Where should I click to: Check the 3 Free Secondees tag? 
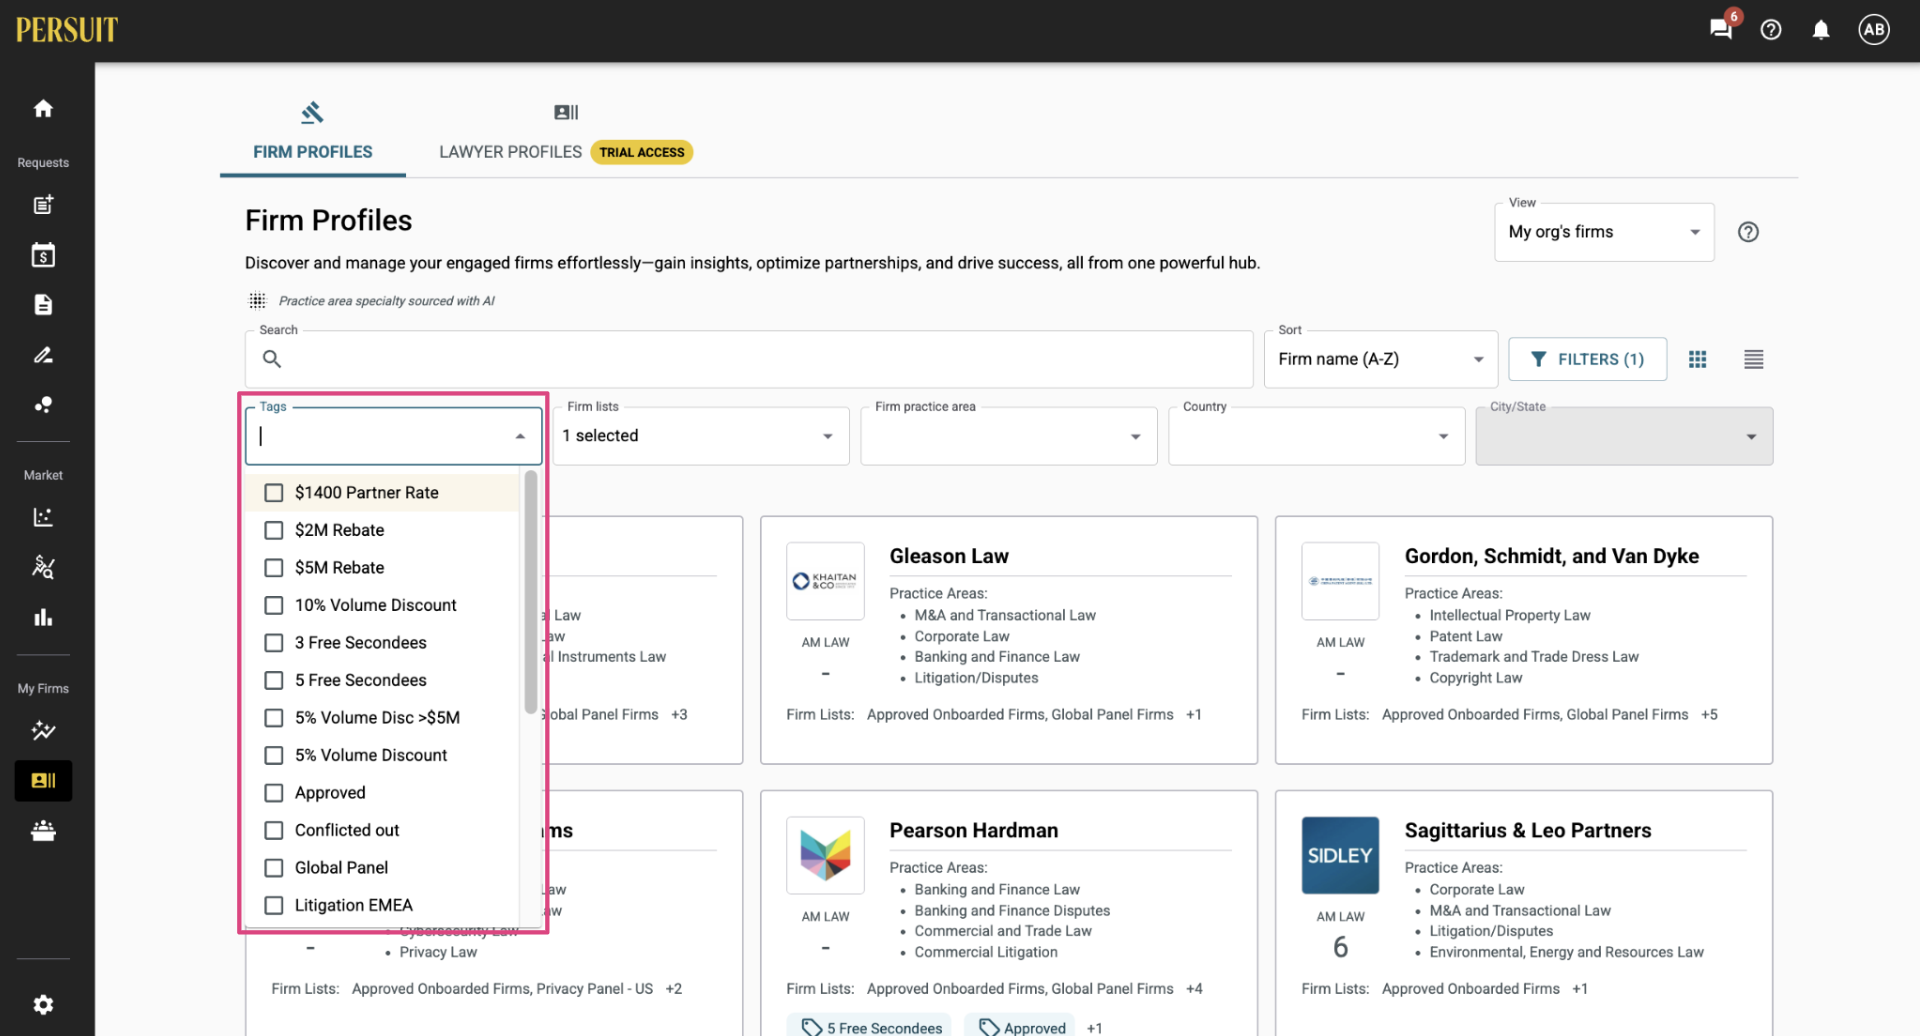point(273,643)
